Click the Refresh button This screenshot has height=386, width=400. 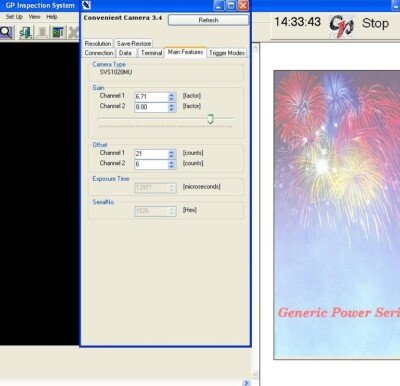(x=208, y=20)
